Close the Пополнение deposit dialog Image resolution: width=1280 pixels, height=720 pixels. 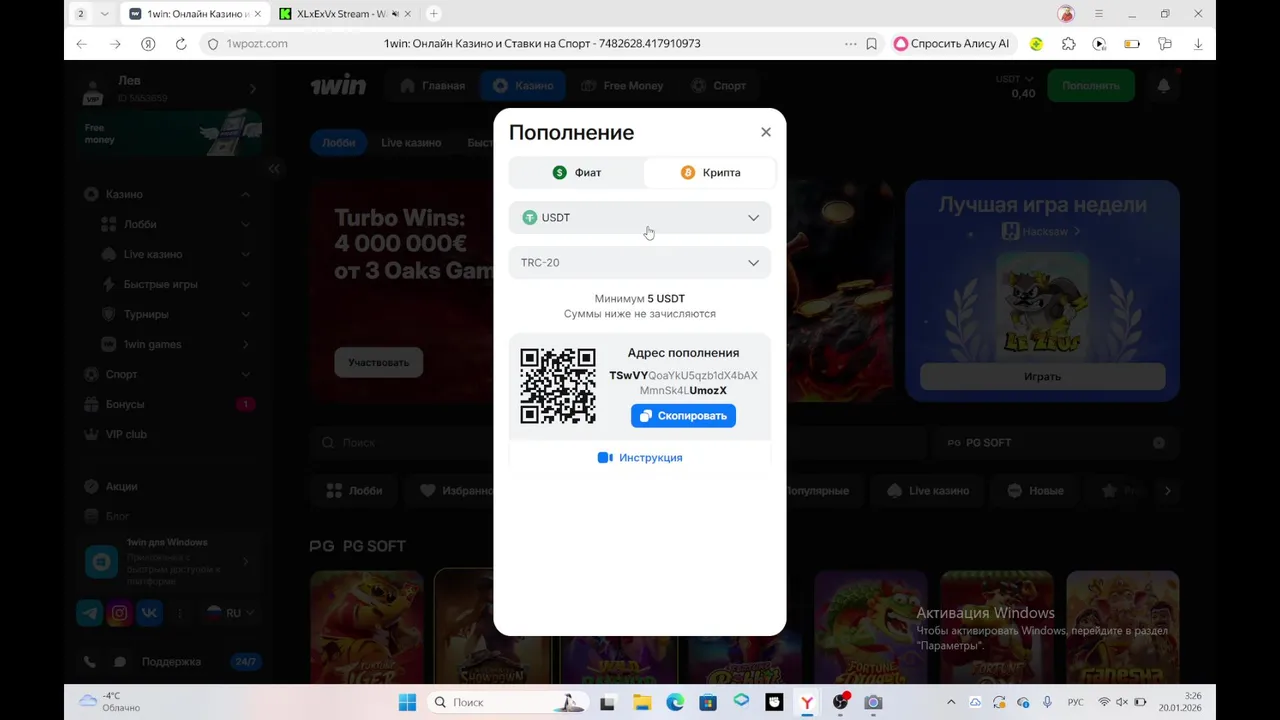pyautogui.click(x=766, y=132)
